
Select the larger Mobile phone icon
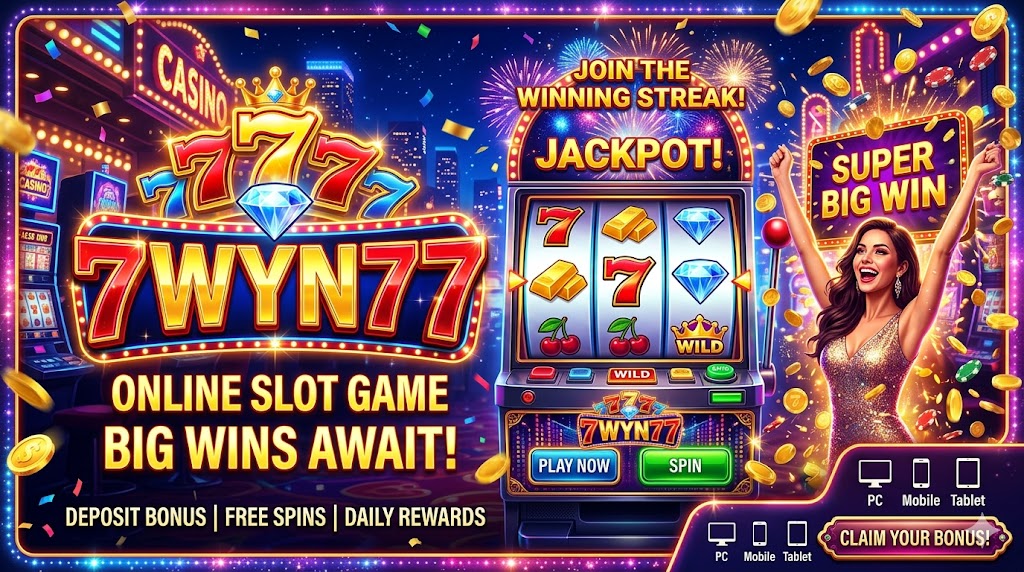921,473
